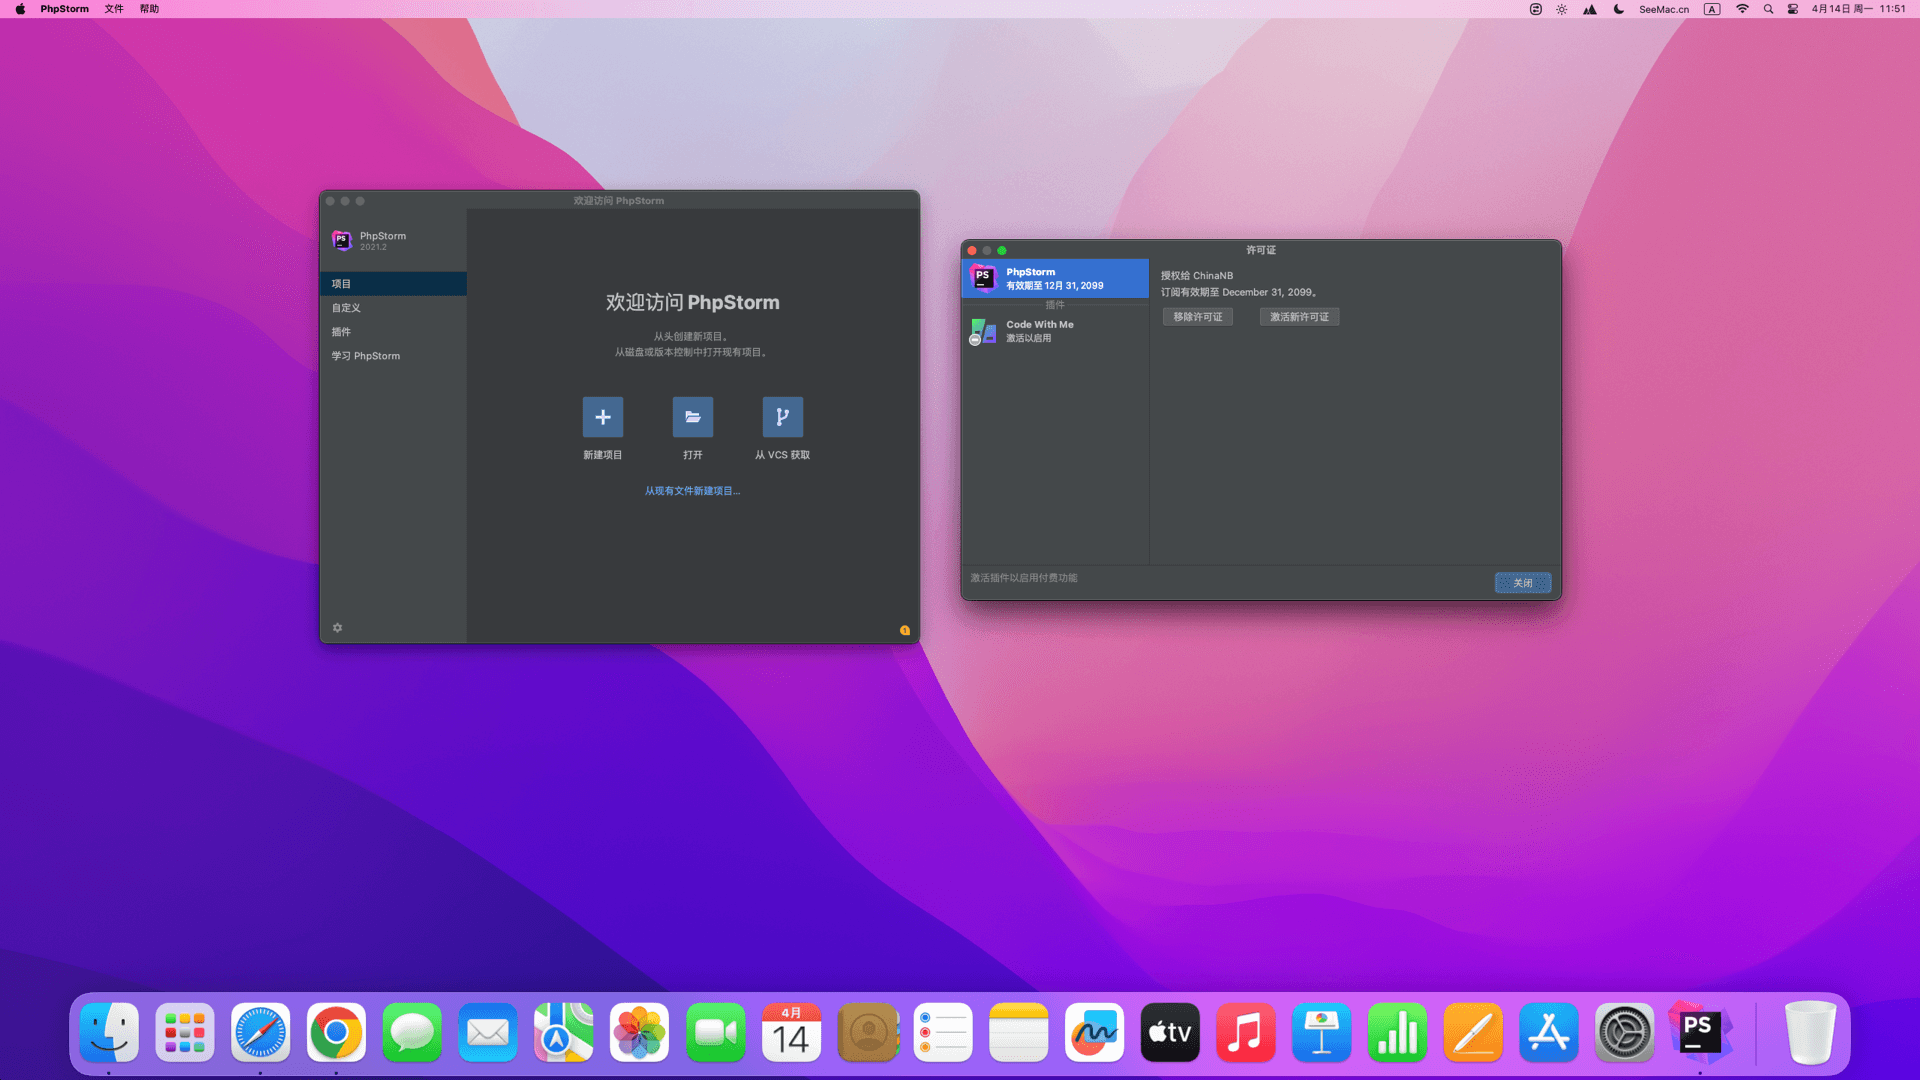Click the yellow notification icon
The image size is (1920, 1080).
tap(904, 630)
